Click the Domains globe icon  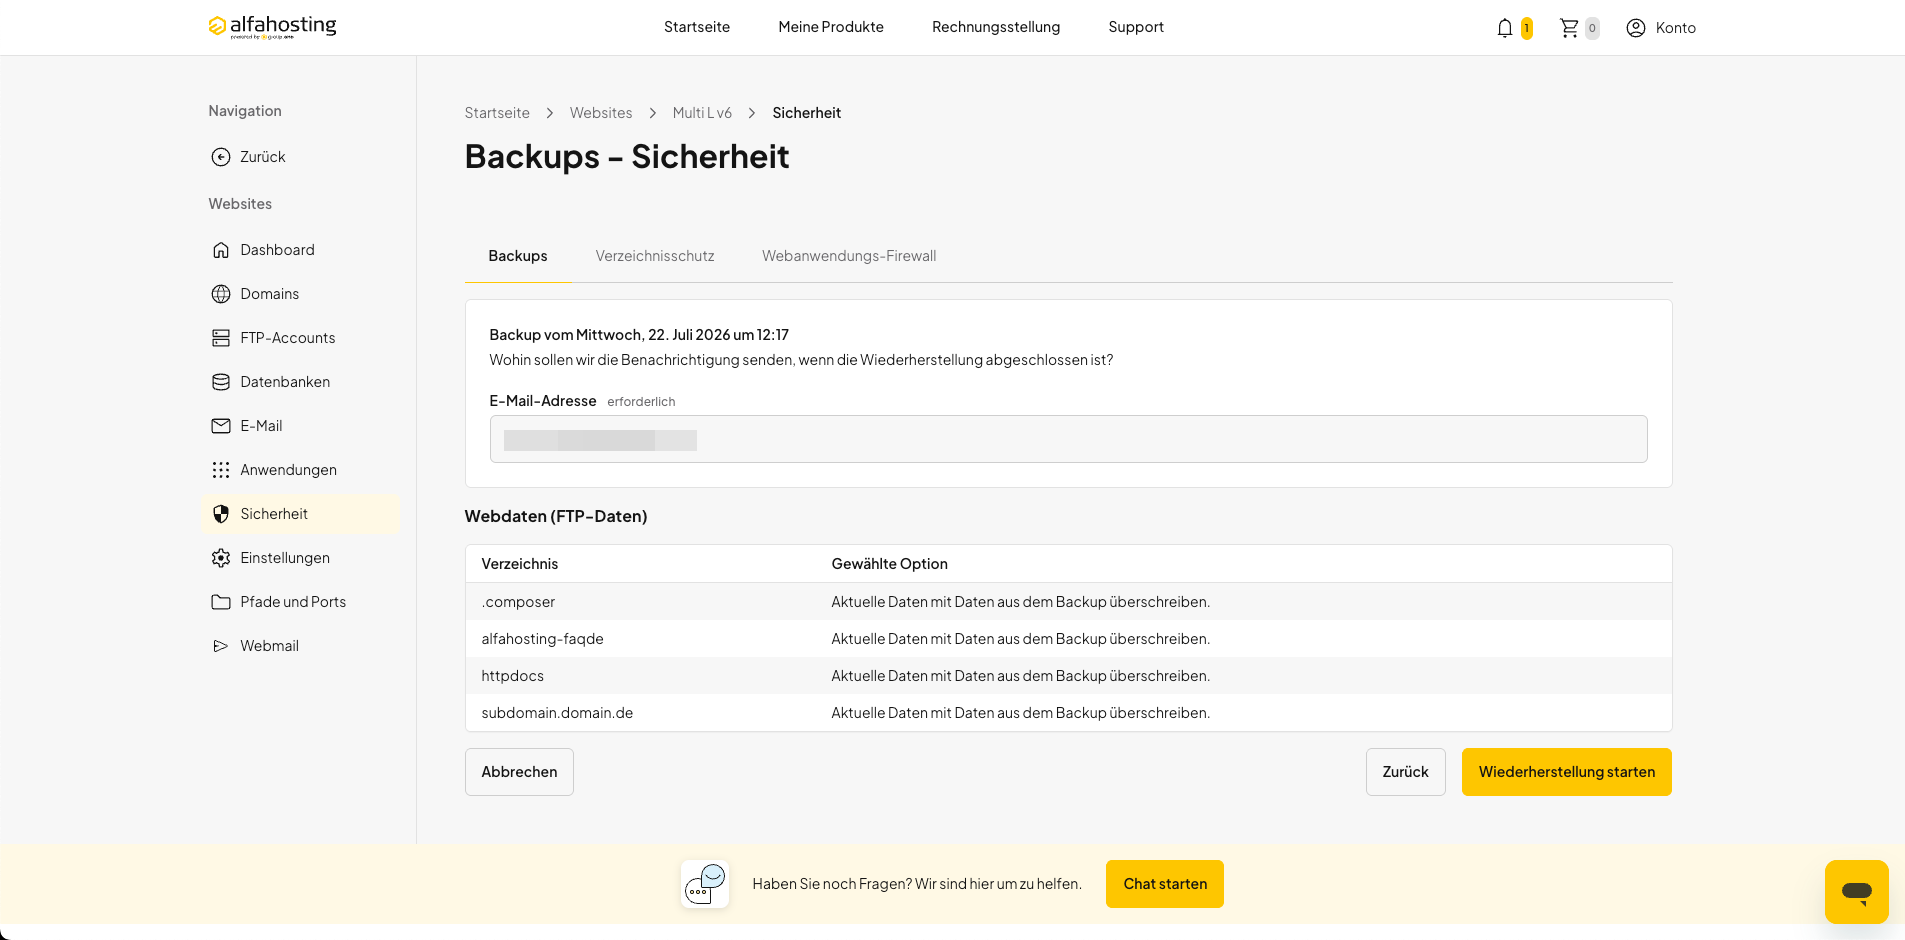point(221,294)
